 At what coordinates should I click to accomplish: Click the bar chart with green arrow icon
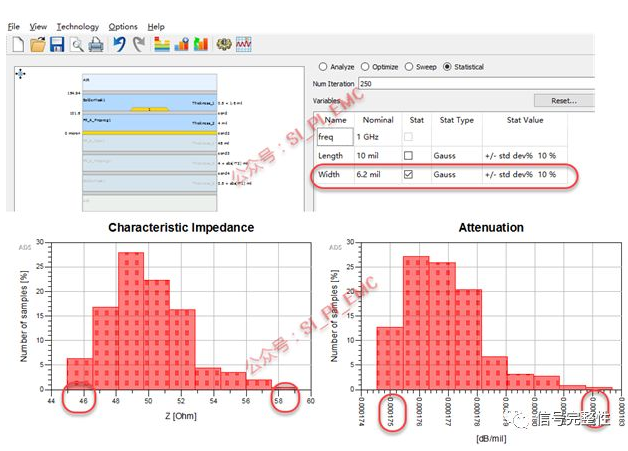tap(201, 44)
